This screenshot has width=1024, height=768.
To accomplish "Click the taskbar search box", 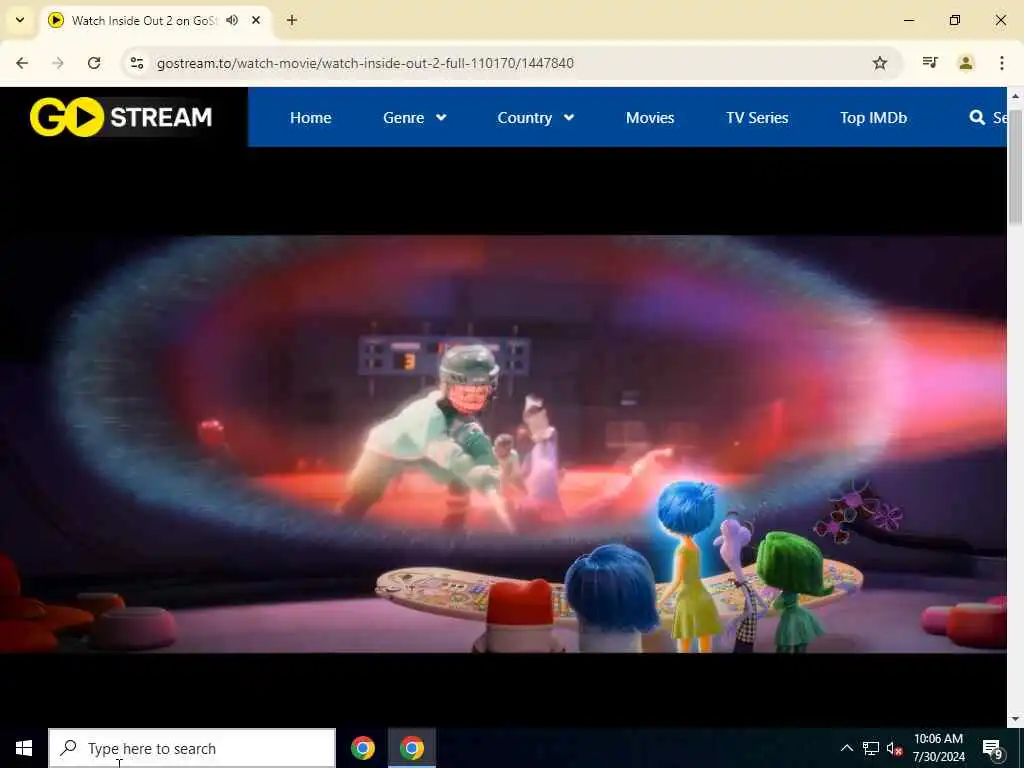I will tap(192, 748).
